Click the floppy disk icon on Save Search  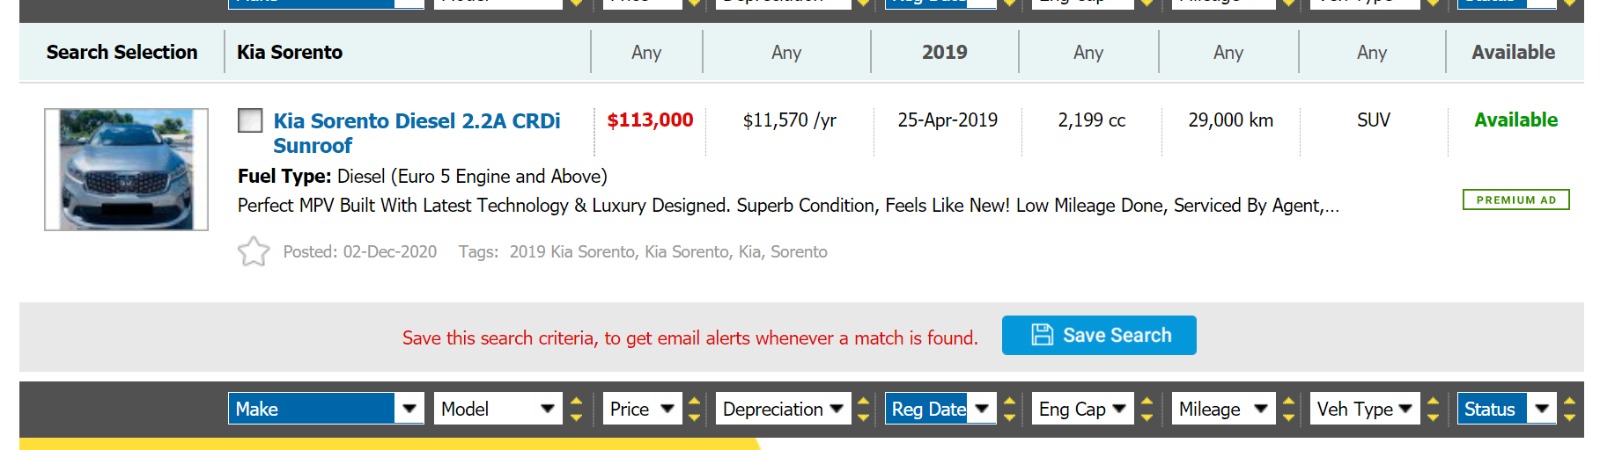(1042, 335)
